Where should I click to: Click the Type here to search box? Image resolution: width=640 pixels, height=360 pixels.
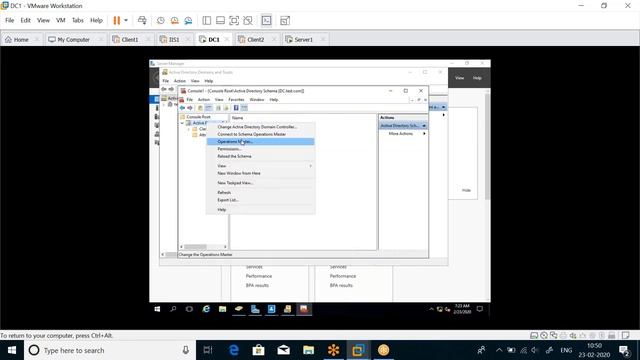[110, 350]
